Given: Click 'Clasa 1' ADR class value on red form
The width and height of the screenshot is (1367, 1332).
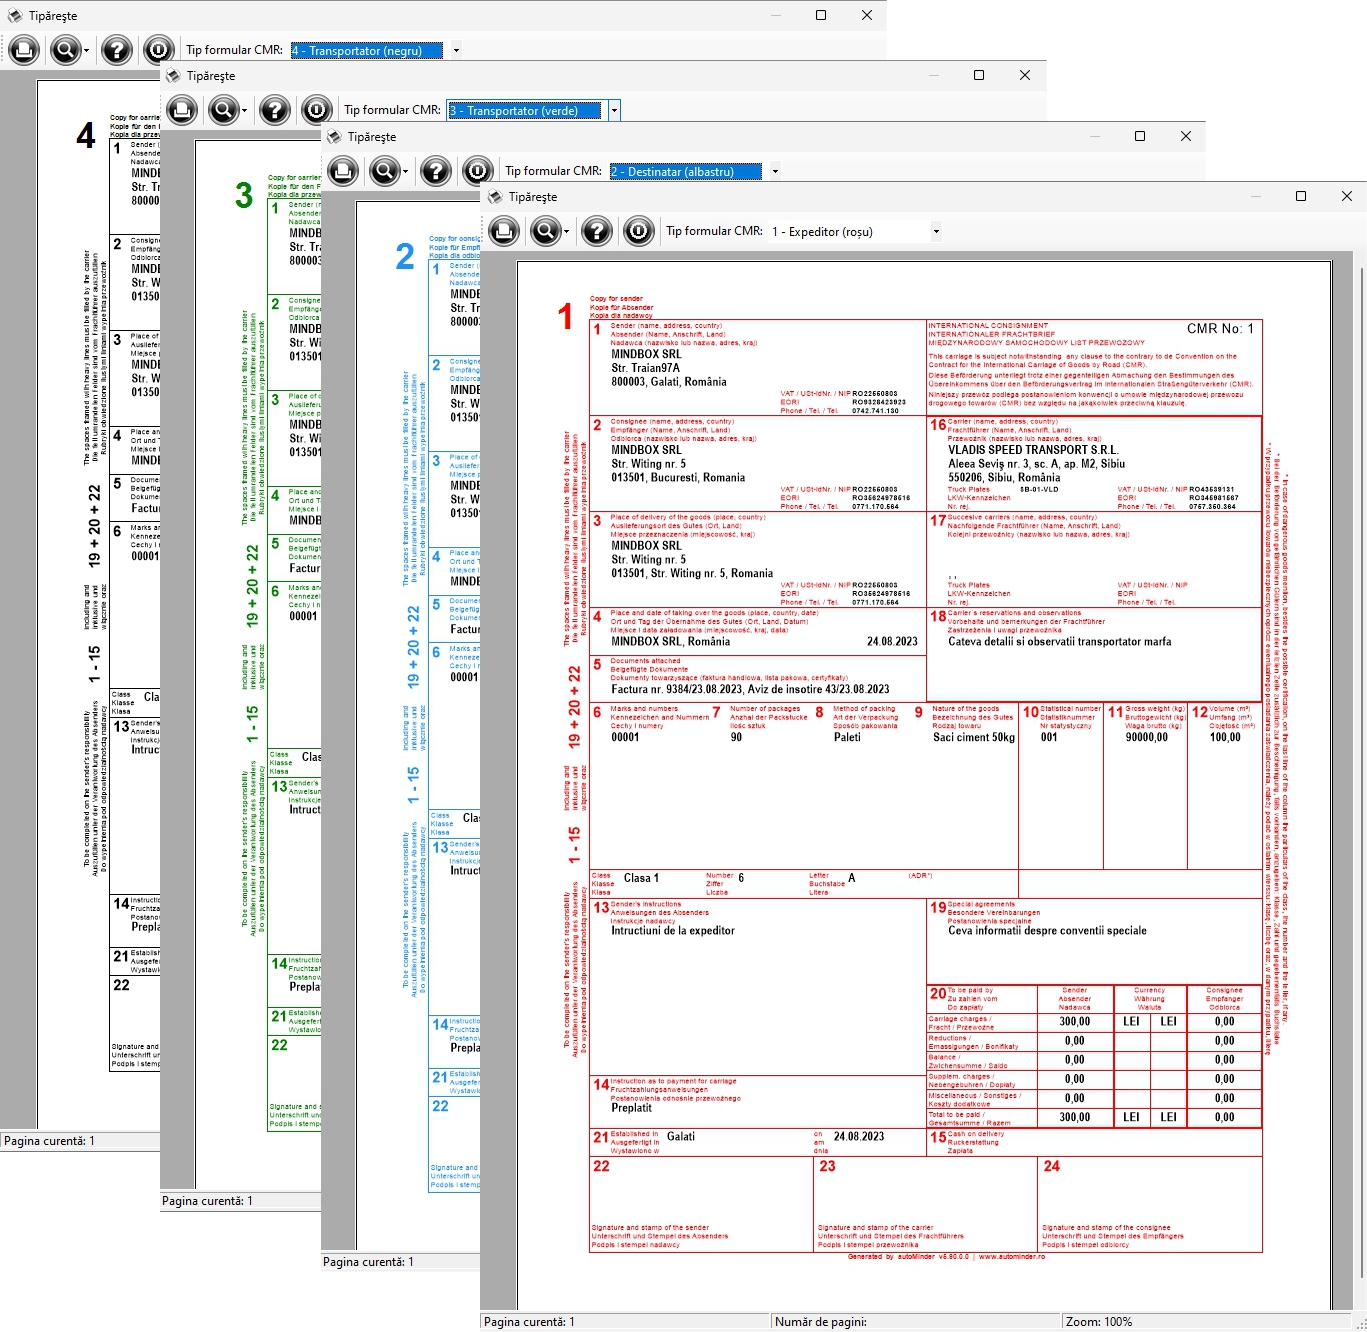Looking at the screenshot, I should click(x=641, y=878).
